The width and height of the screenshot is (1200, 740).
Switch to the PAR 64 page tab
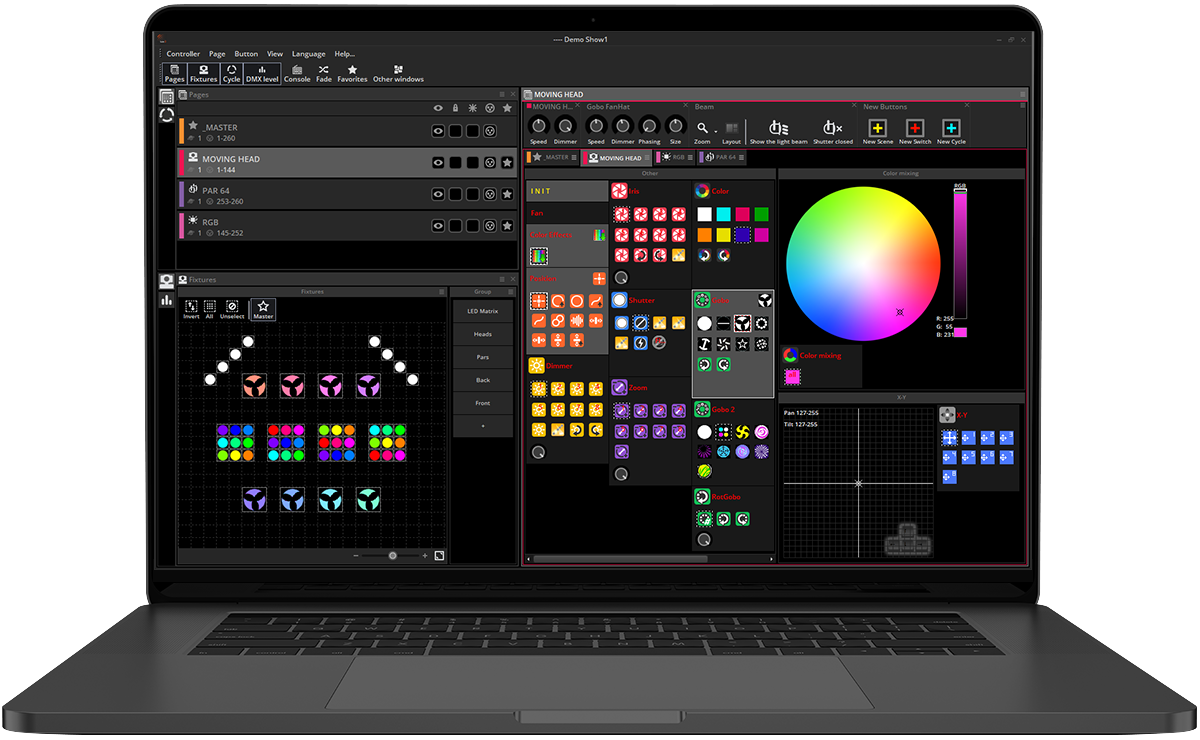pos(725,157)
